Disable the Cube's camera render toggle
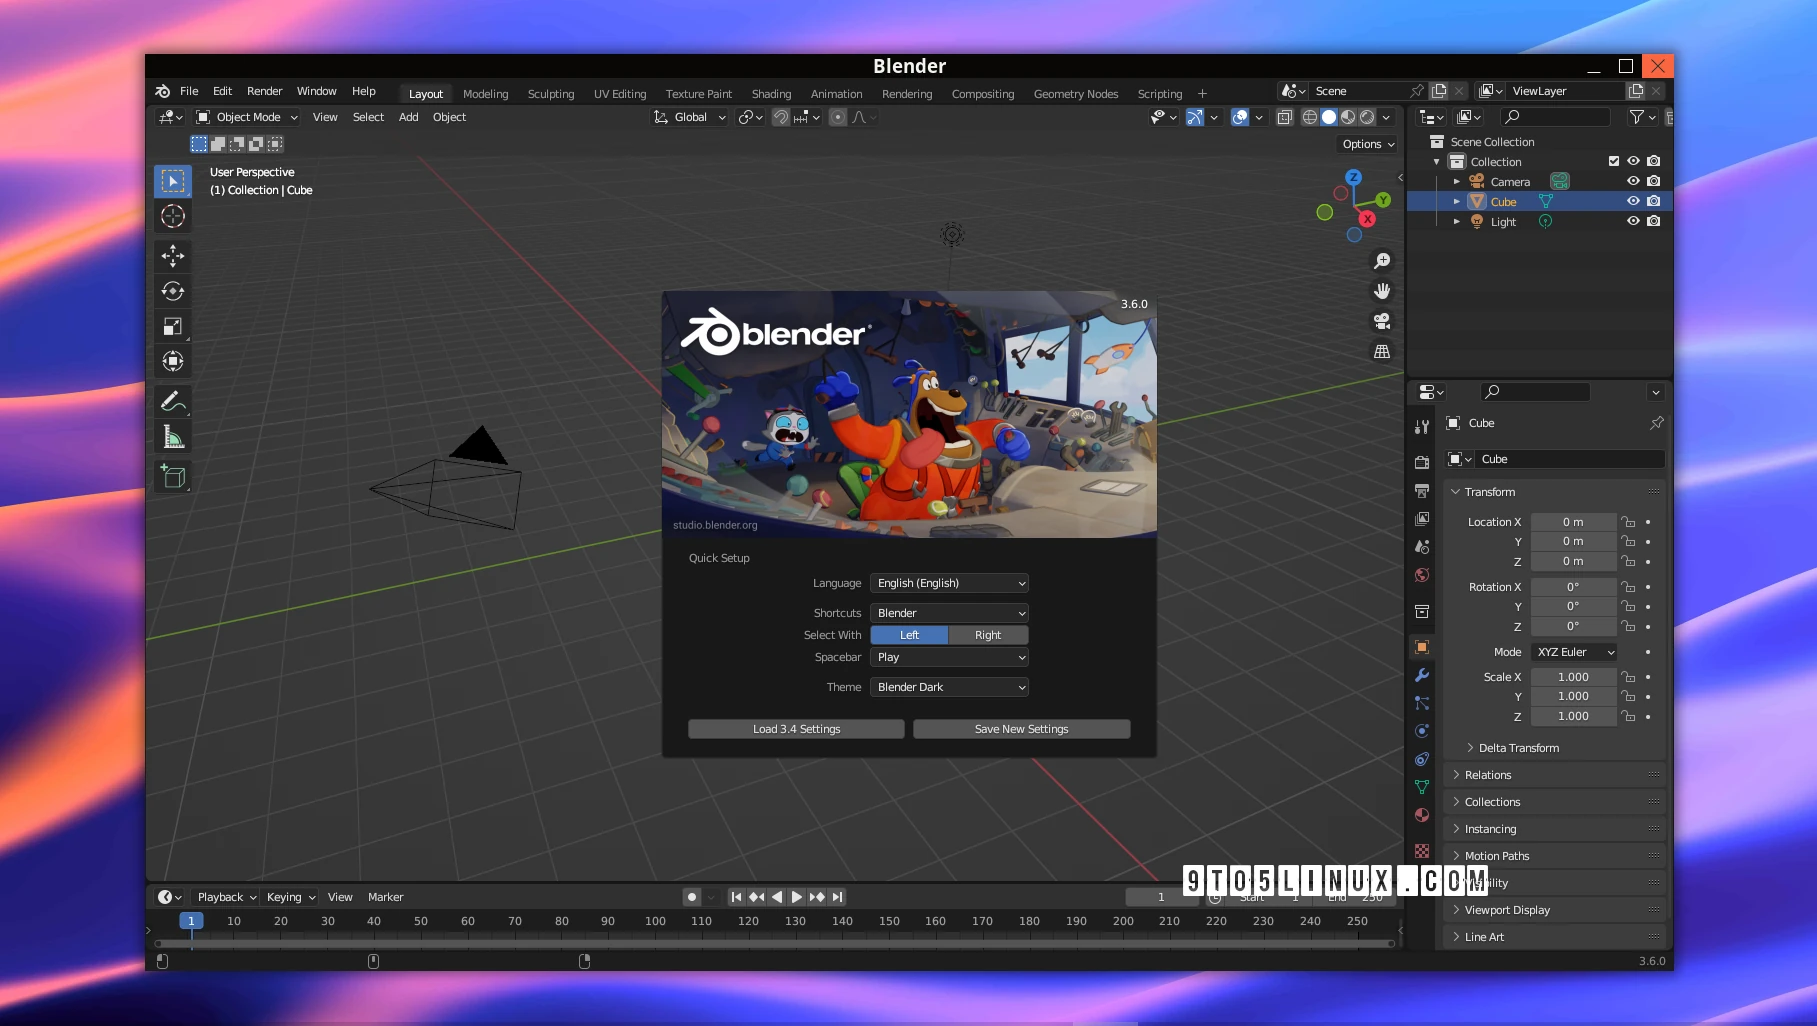This screenshot has width=1817, height=1026. tap(1654, 201)
